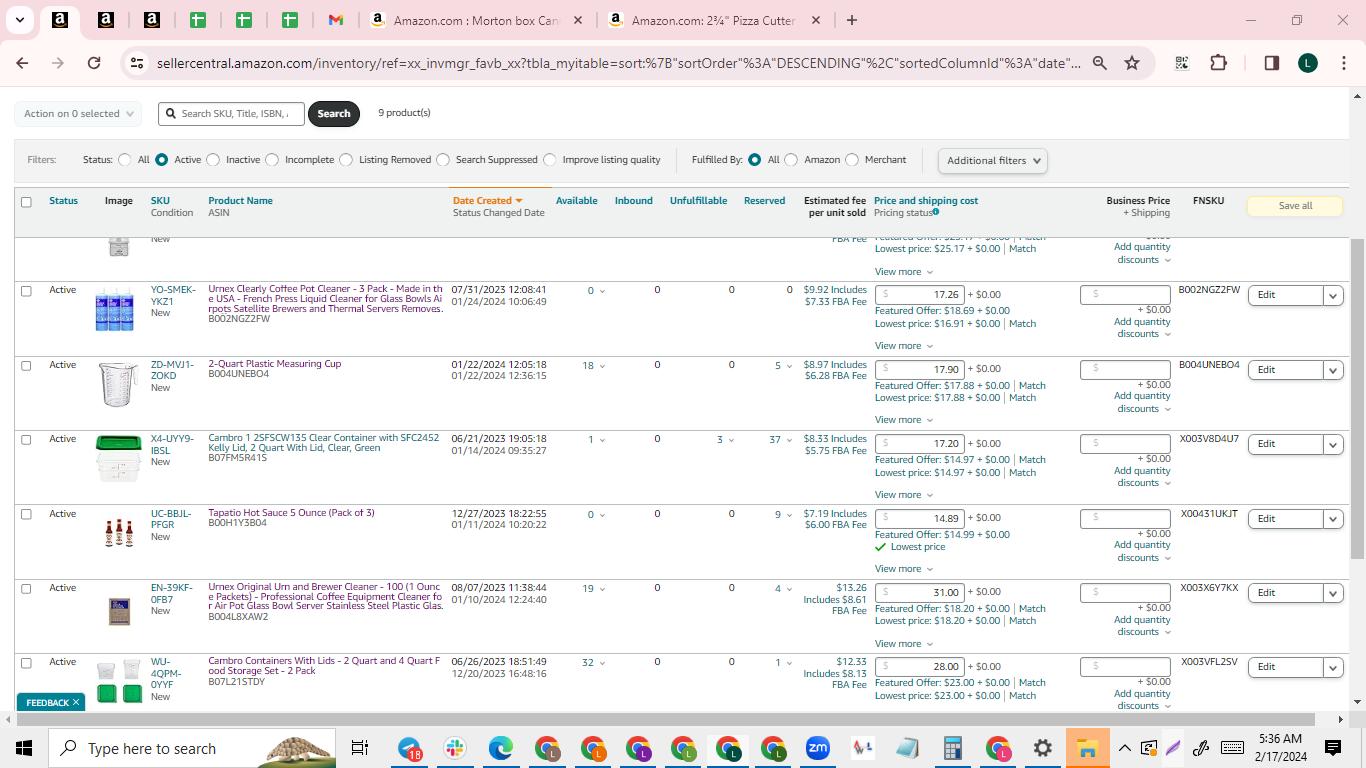Image resolution: width=1366 pixels, height=768 pixels.
Task: Sort table by Product Name column header
Action: [x=240, y=201]
